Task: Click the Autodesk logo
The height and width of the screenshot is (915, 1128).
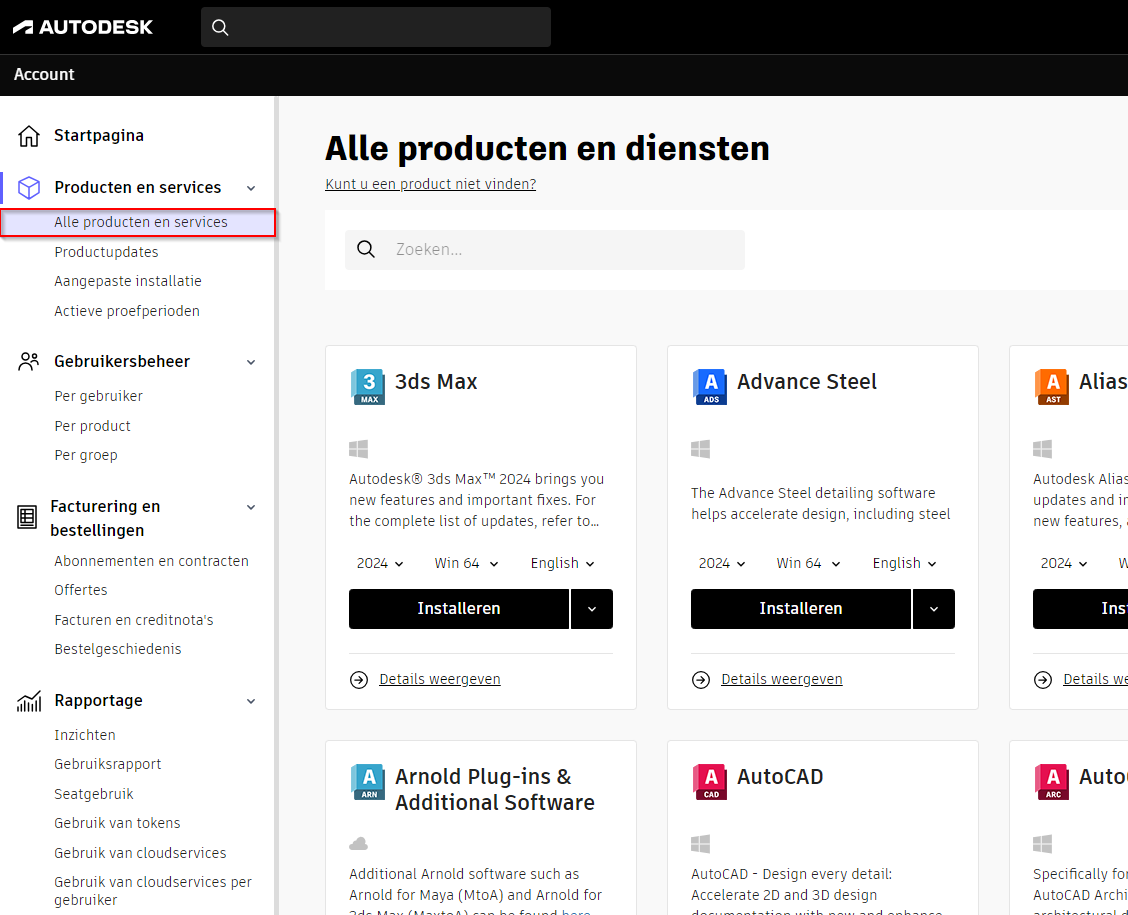Action: point(83,27)
